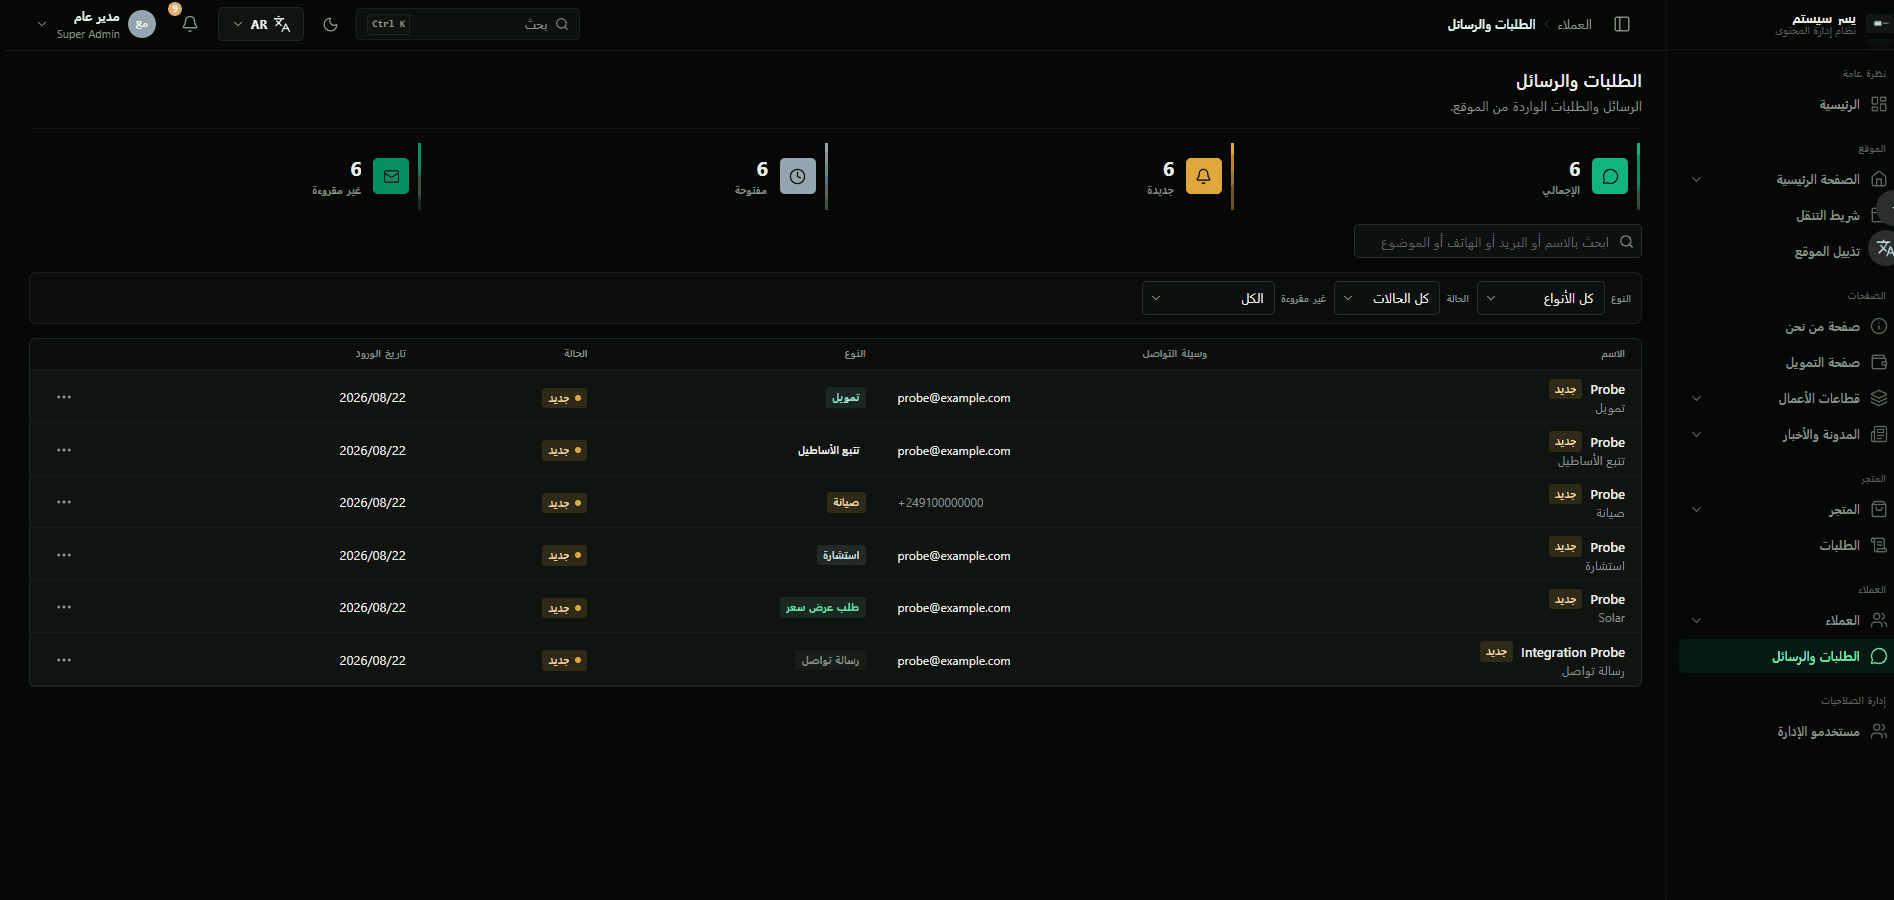Open the Solar Probe request row

coord(835,607)
